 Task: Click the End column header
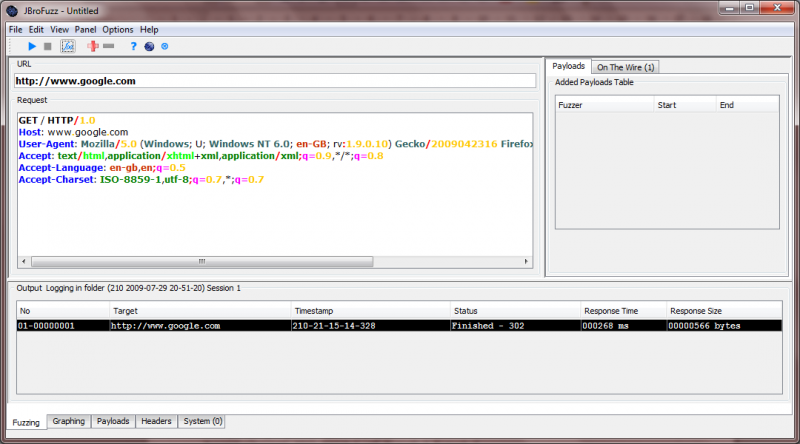click(748, 105)
